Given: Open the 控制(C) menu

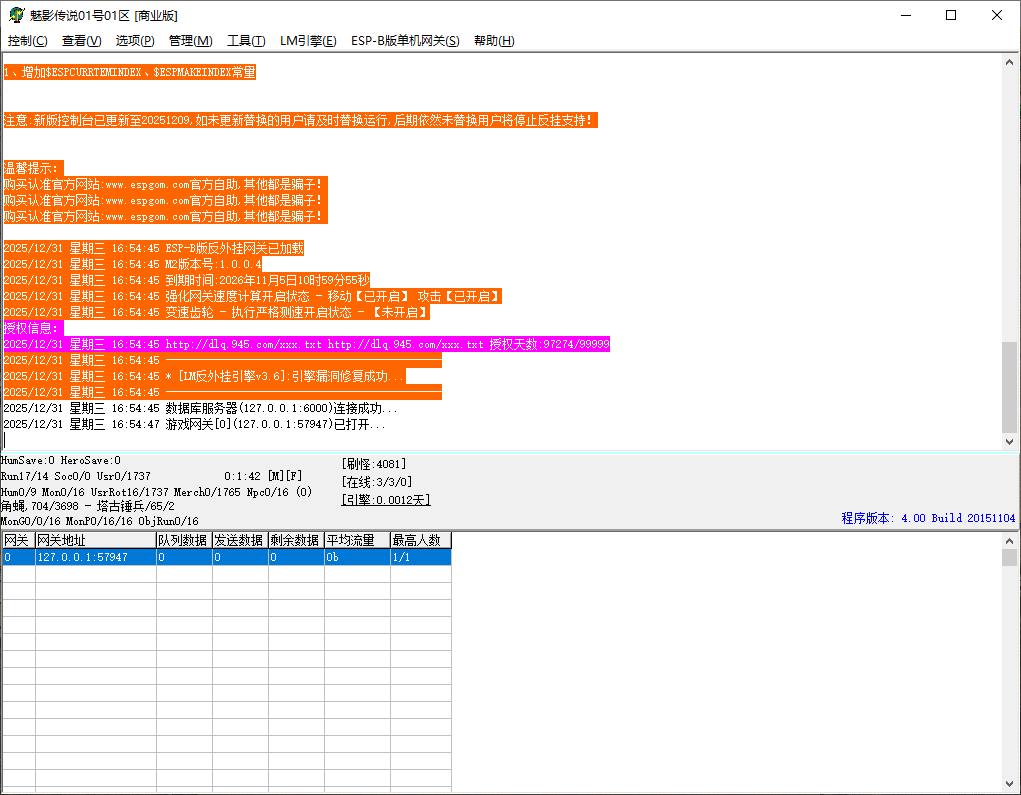Looking at the screenshot, I should pyautogui.click(x=27, y=41).
